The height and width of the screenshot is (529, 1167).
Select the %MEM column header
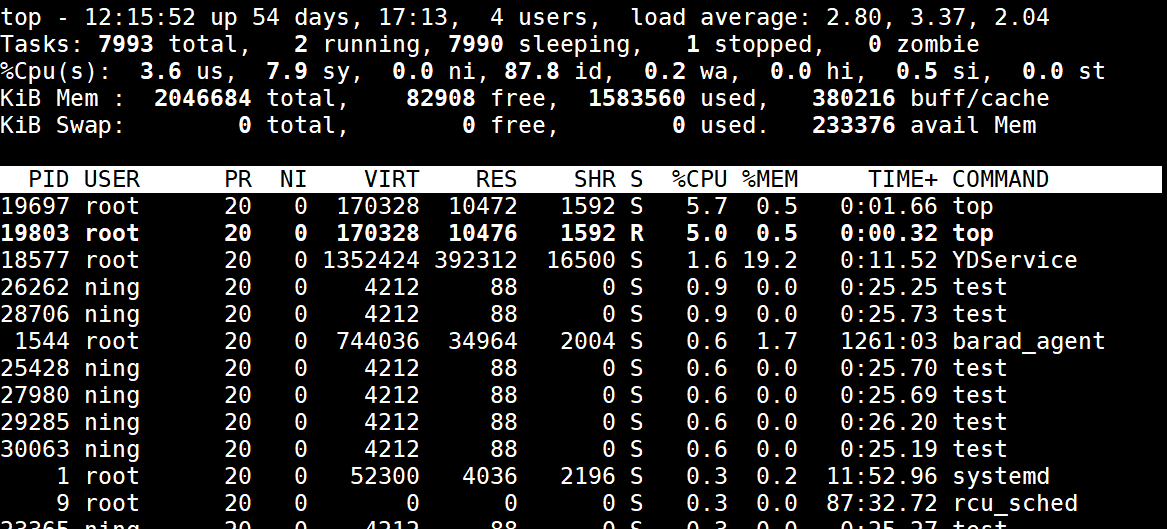click(770, 179)
